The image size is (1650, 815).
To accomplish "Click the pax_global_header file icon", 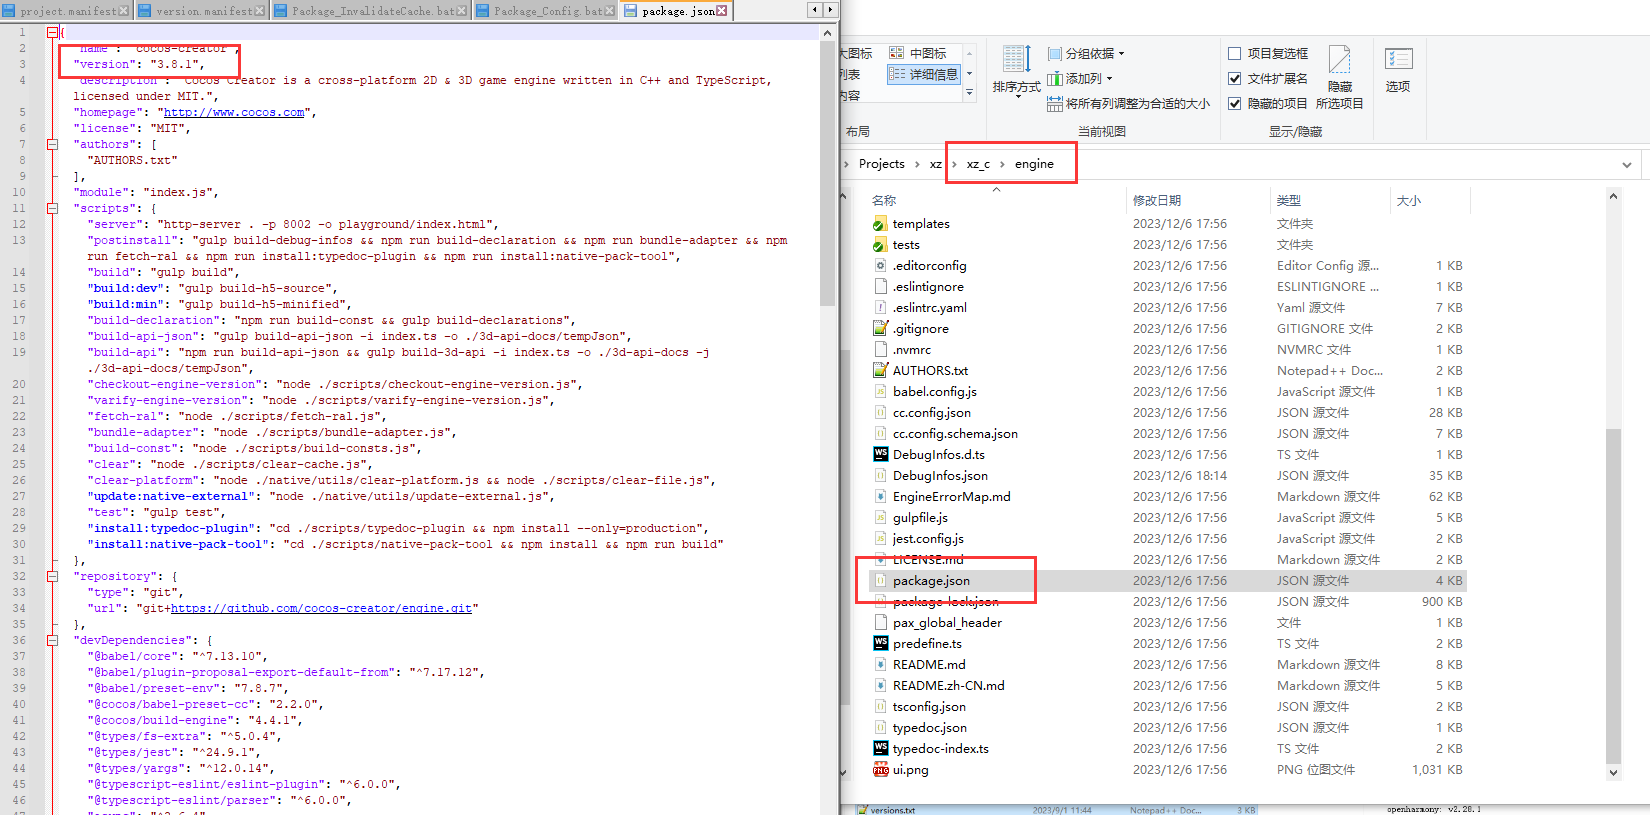I will coord(880,623).
